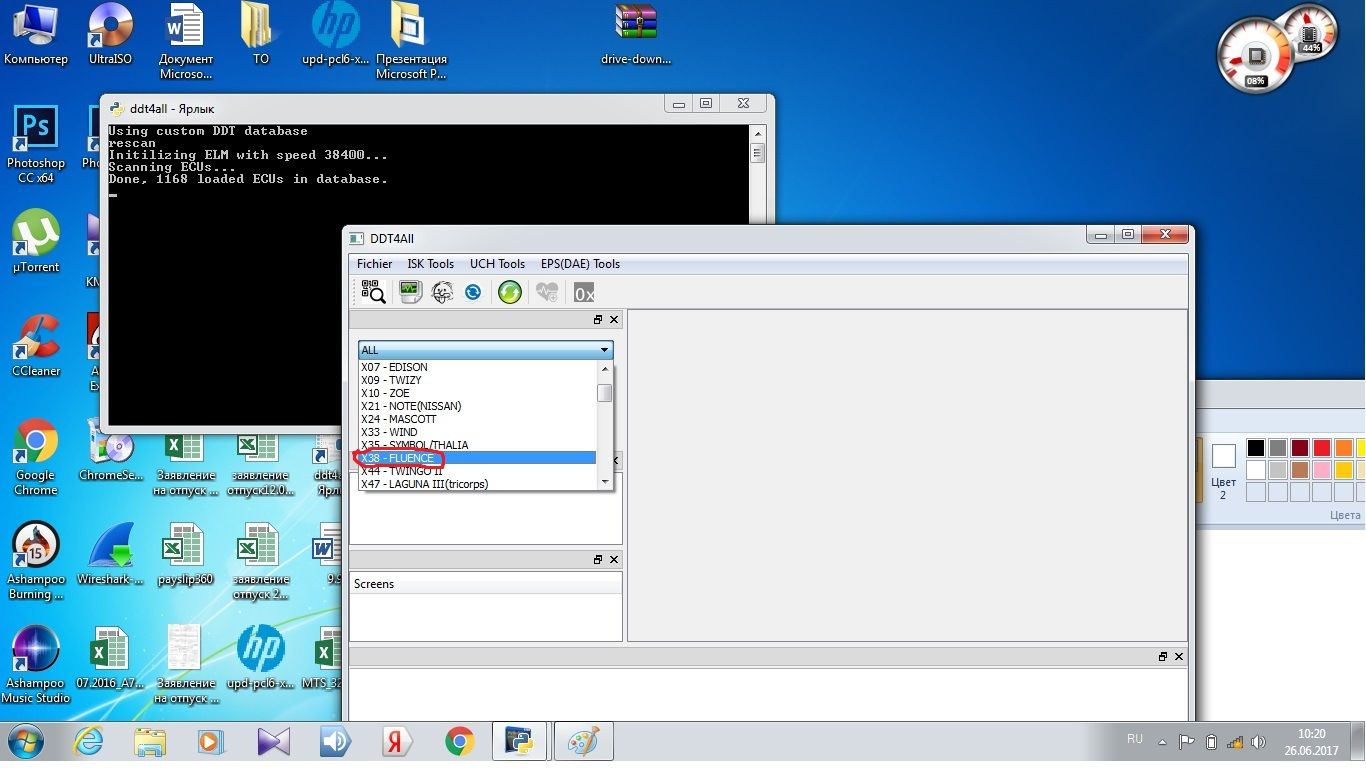Click the console window scroll-up arrow

coord(757,133)
